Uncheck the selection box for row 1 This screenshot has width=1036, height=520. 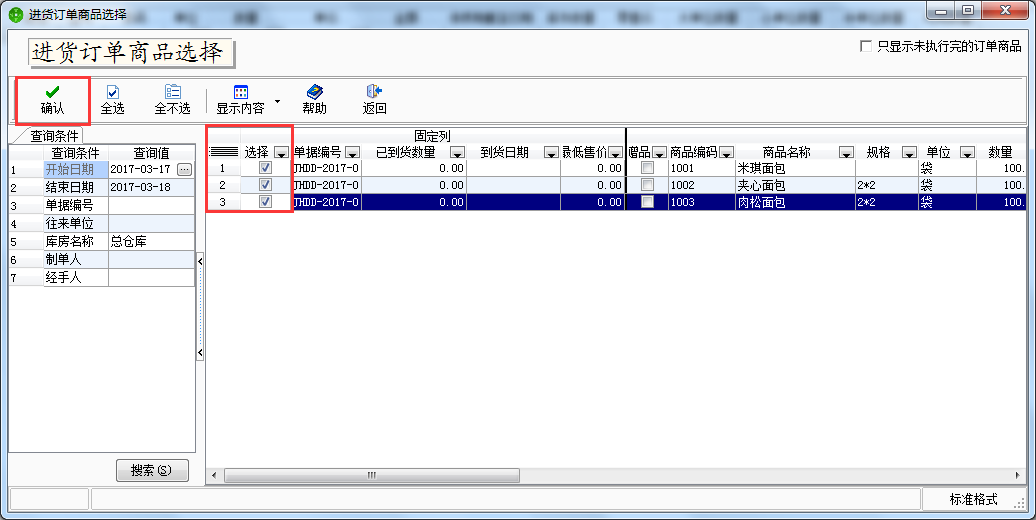pos(265,168)
